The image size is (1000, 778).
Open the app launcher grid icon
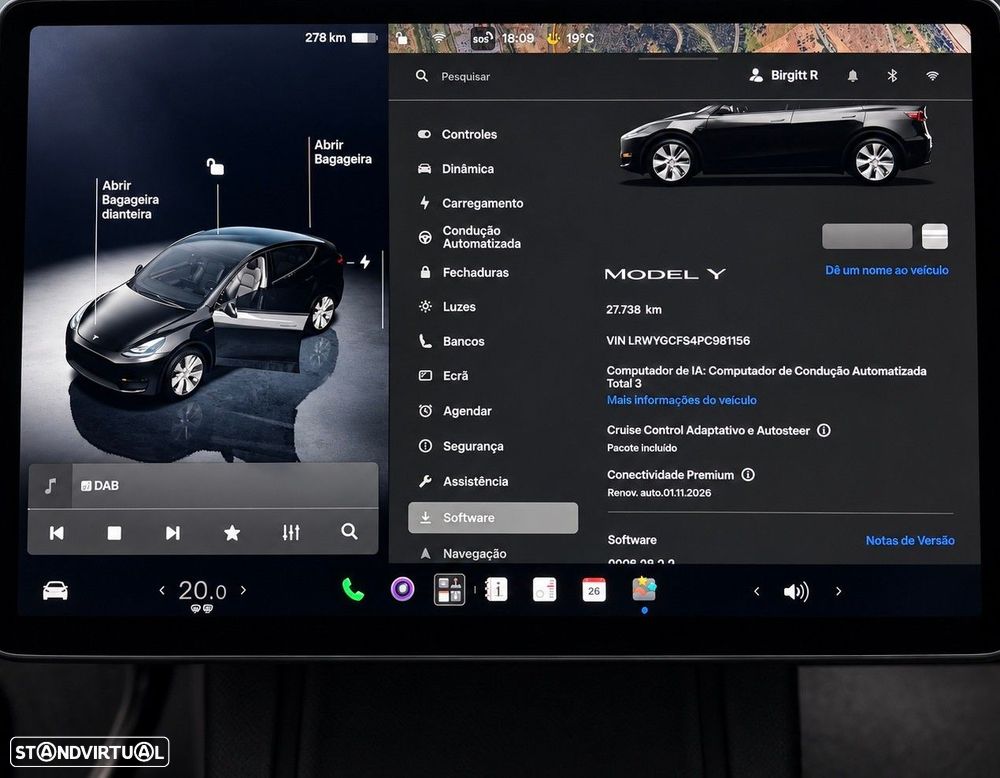point(450,589)
